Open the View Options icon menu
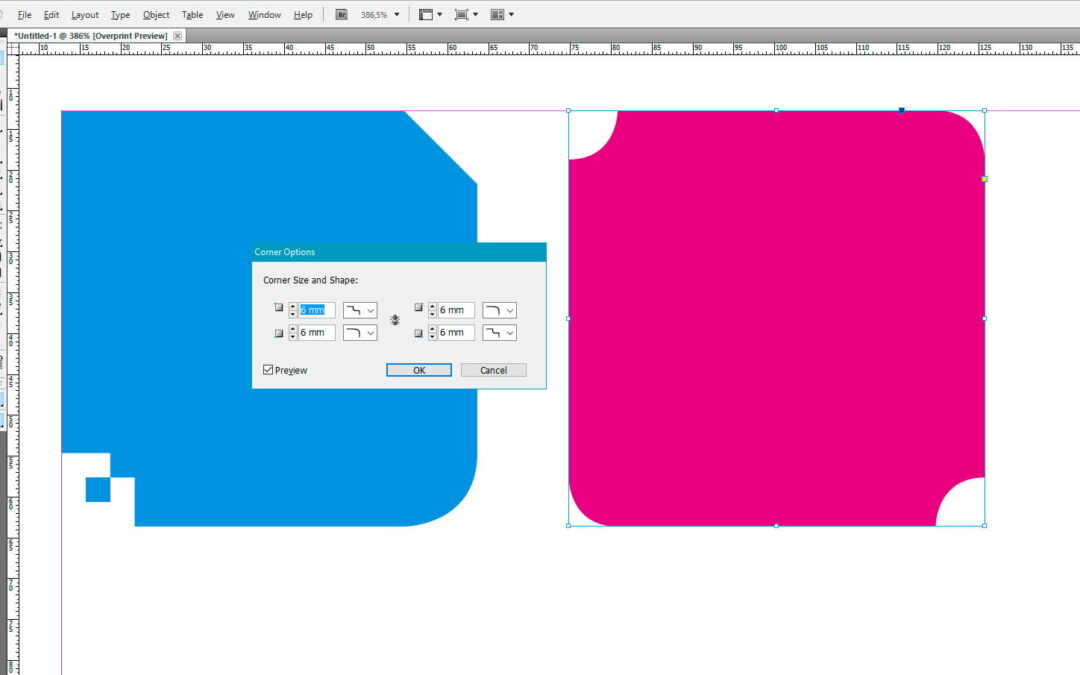This screenshot has height=675, width=1080. [430, 15]
